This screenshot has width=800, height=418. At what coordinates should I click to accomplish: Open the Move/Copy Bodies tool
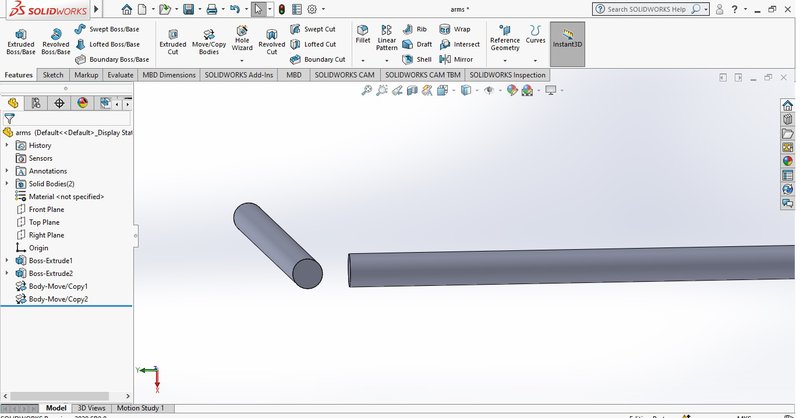(x=209, y=41)
